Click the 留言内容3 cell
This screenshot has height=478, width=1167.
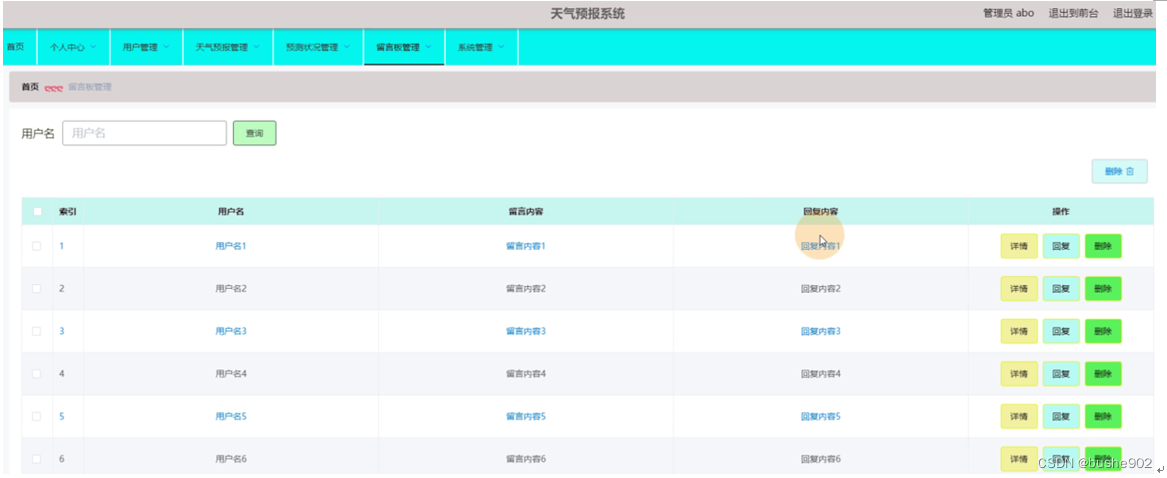(525, 331)
